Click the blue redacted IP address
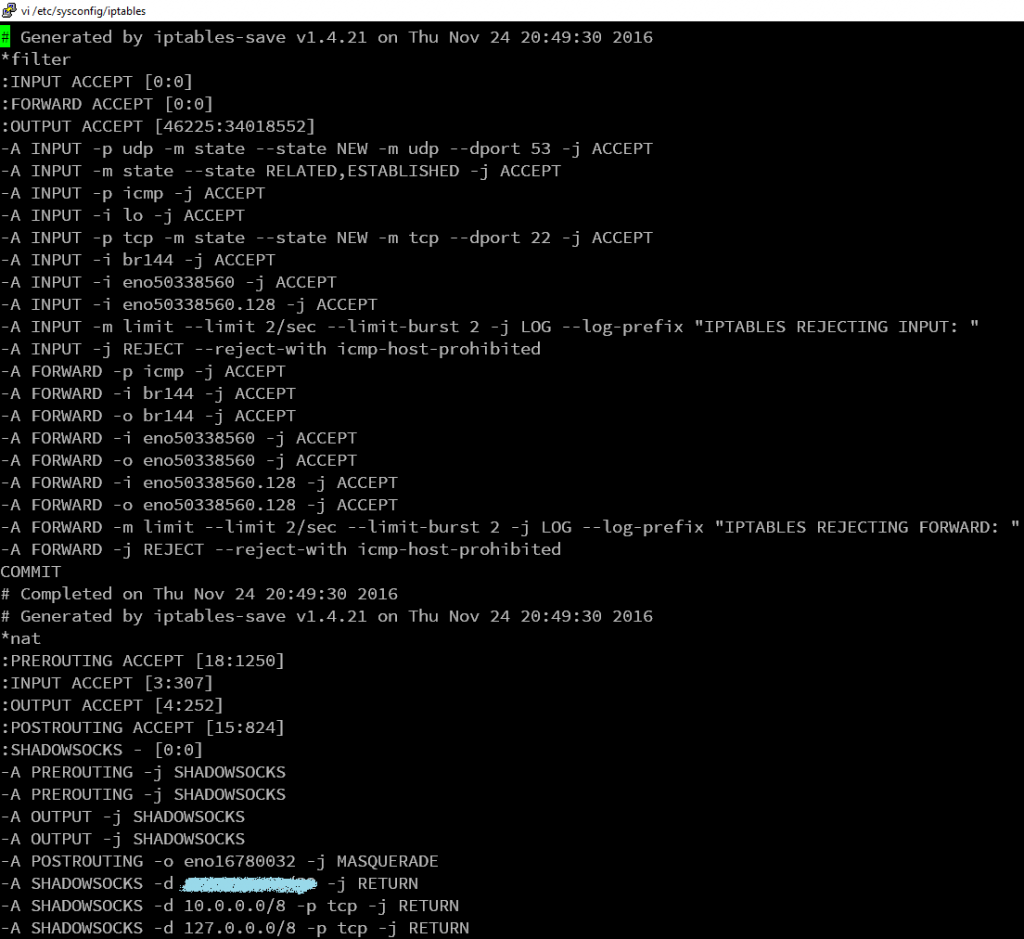 pyautogui.click(x=250, y=884)
